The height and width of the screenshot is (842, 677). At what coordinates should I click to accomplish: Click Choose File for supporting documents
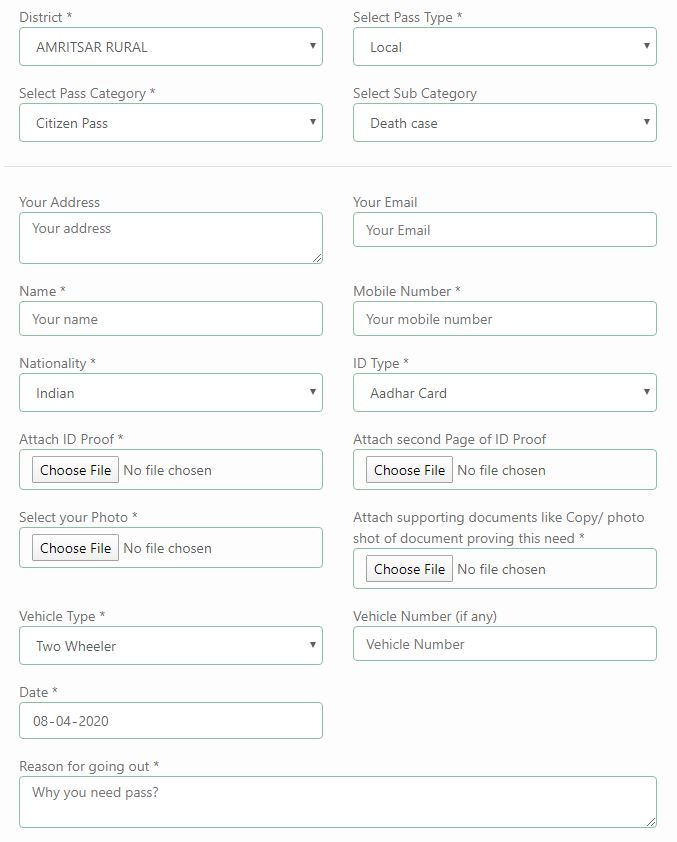409,569
